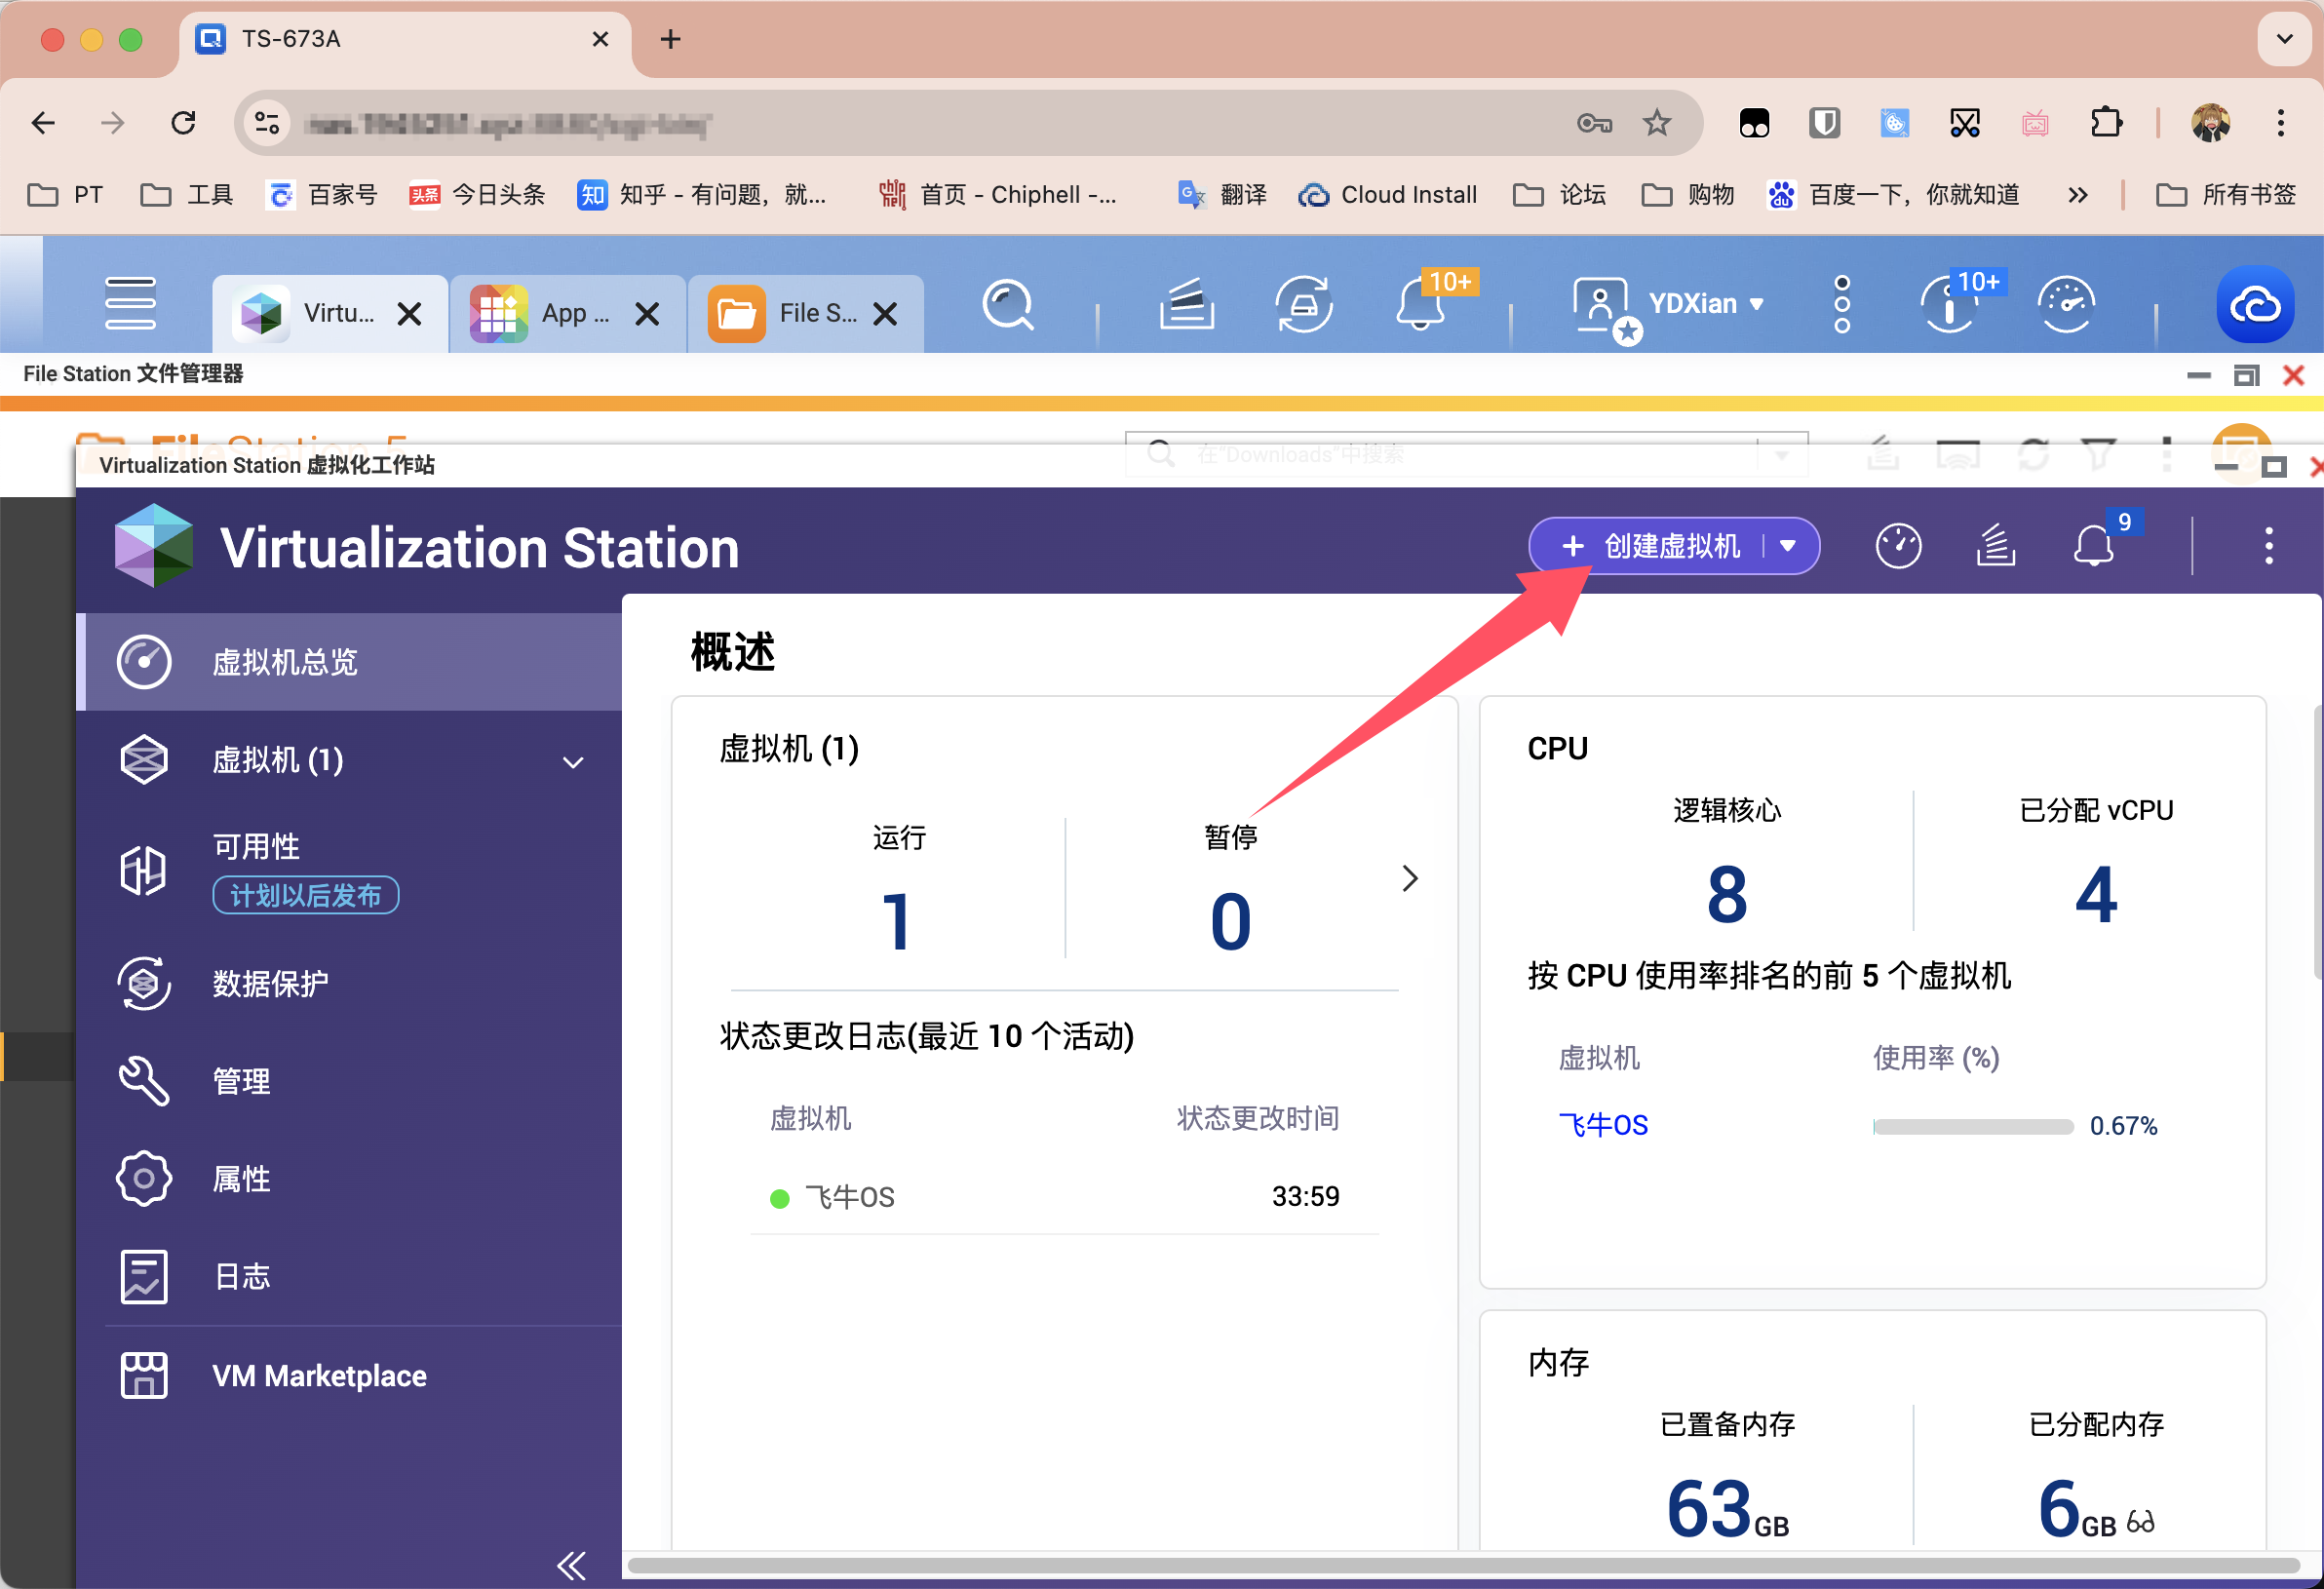Image resolution: width=2324 pixels, height=1589 pixels.
Task: Open the QTS three-dot more options menu
Action: [1842, 304]
